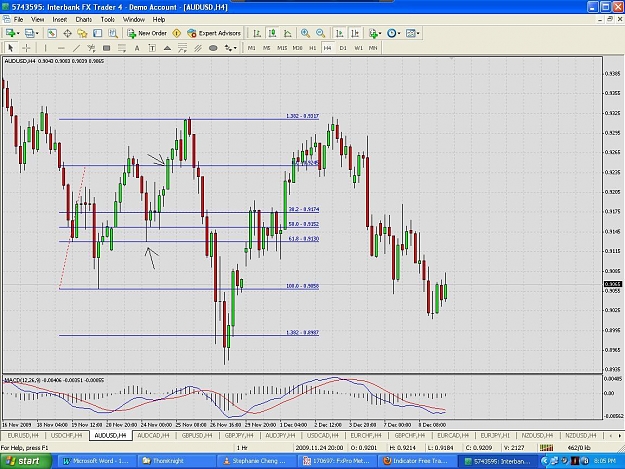Screen dimensions: 625x469
Task: Open the File menu
Action: (18, 19)
